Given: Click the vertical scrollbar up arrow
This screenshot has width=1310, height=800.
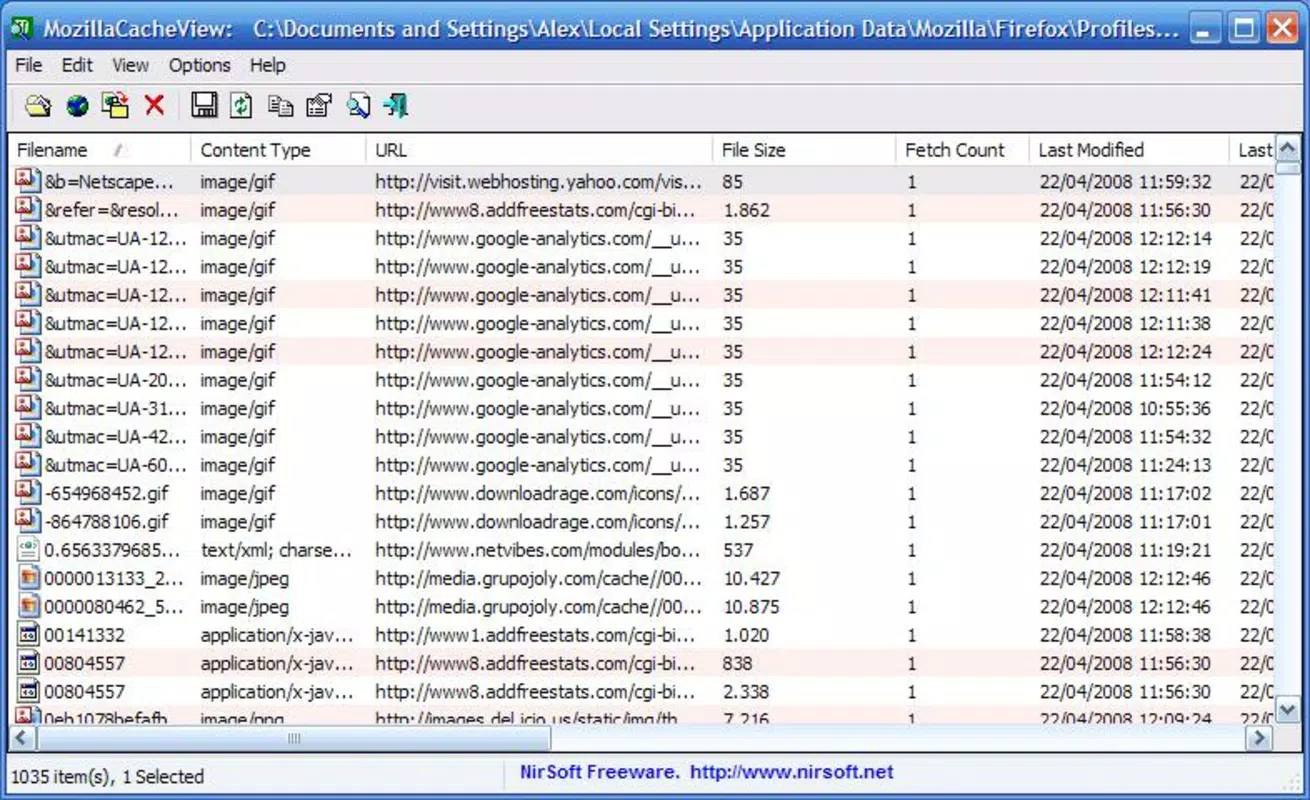Looking at the screenshot, I should [1288, 150].
